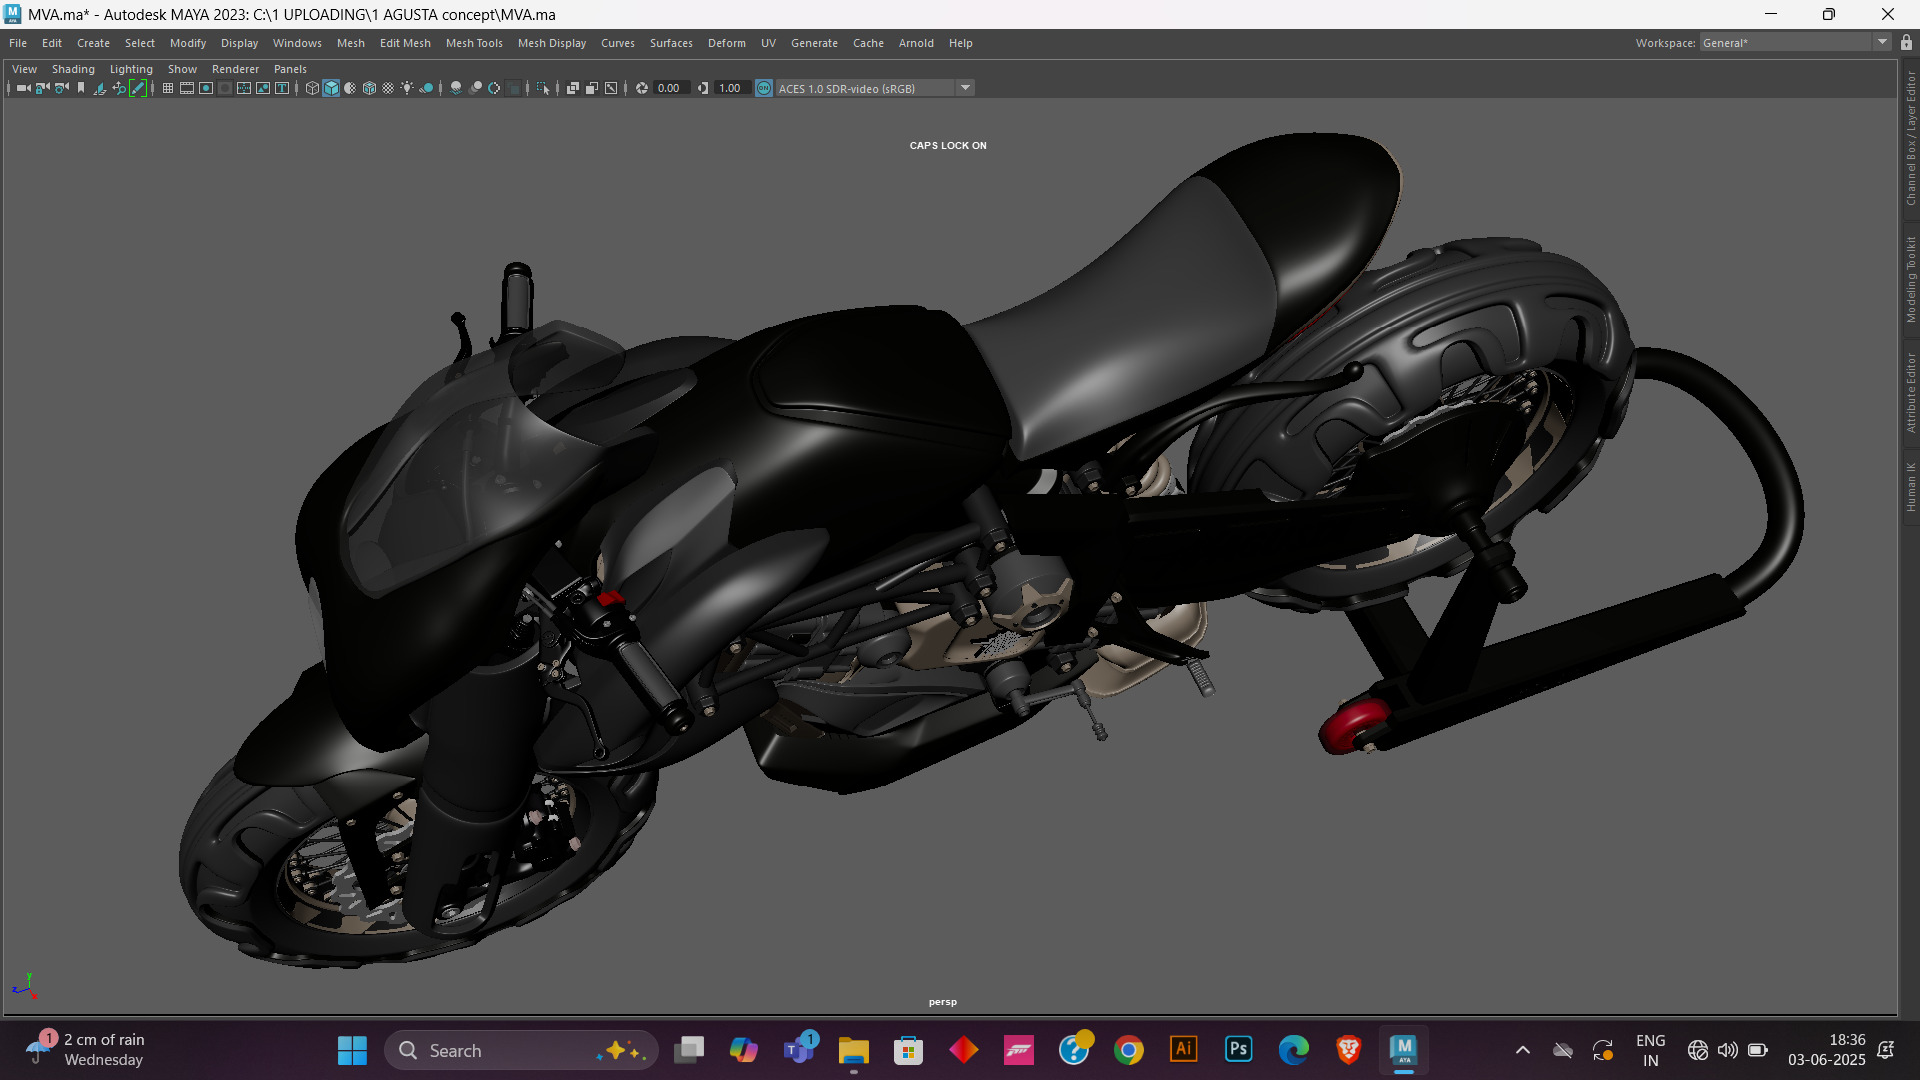This screenshot has height=1080, width=1920.
Task: Open the Panels menu
Action: coord(290,69)
